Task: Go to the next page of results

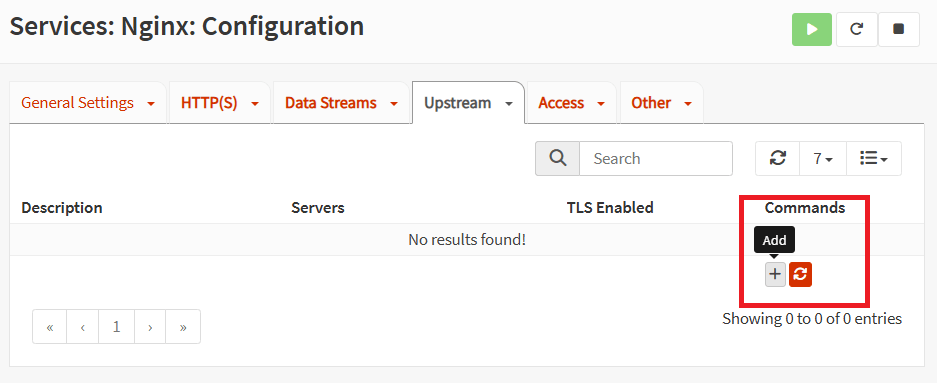Action: click(x=150, y=327)
